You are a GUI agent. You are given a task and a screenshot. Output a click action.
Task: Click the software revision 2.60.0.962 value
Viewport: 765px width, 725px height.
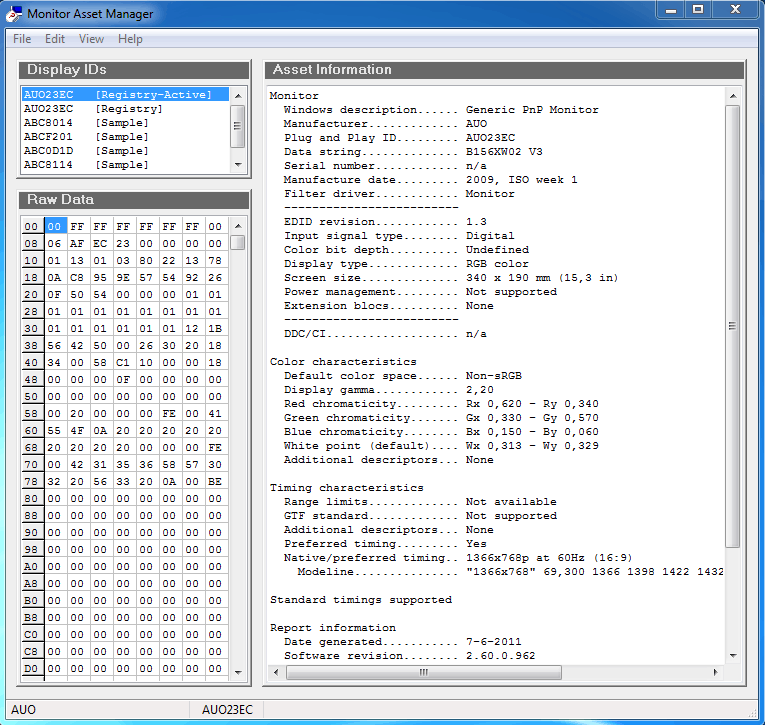[501, 656]
